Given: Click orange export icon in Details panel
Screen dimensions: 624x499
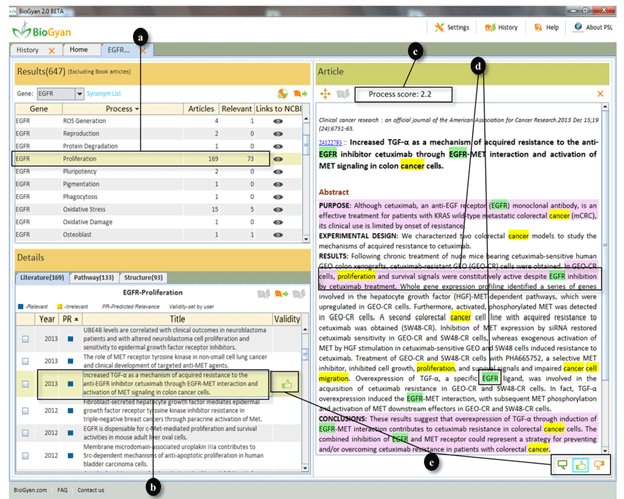Looking at the screenshot, I should coord(281,294).
